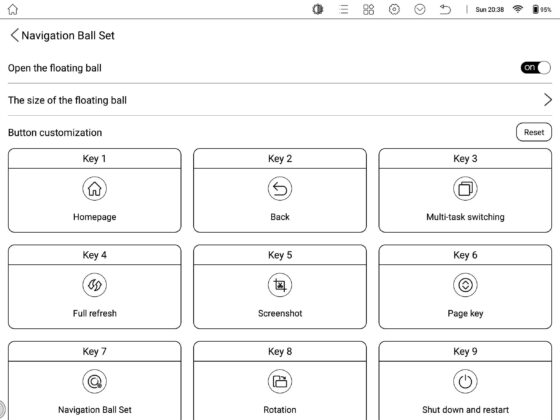Open the Key 1 header
The image size is (560, 420).
click(x=94, y=159)
